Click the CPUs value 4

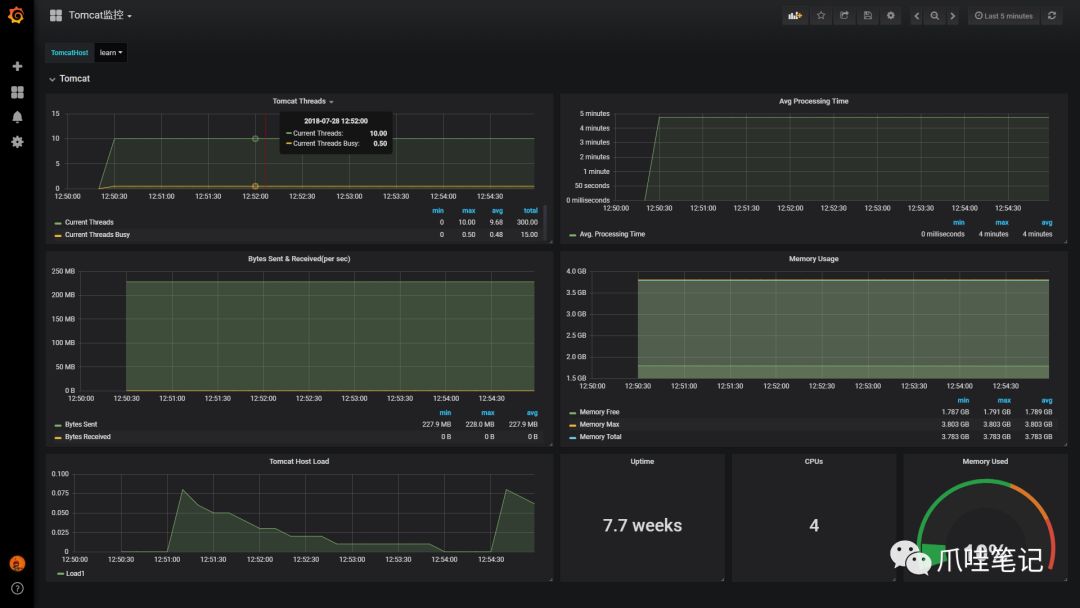coord(813,525)
